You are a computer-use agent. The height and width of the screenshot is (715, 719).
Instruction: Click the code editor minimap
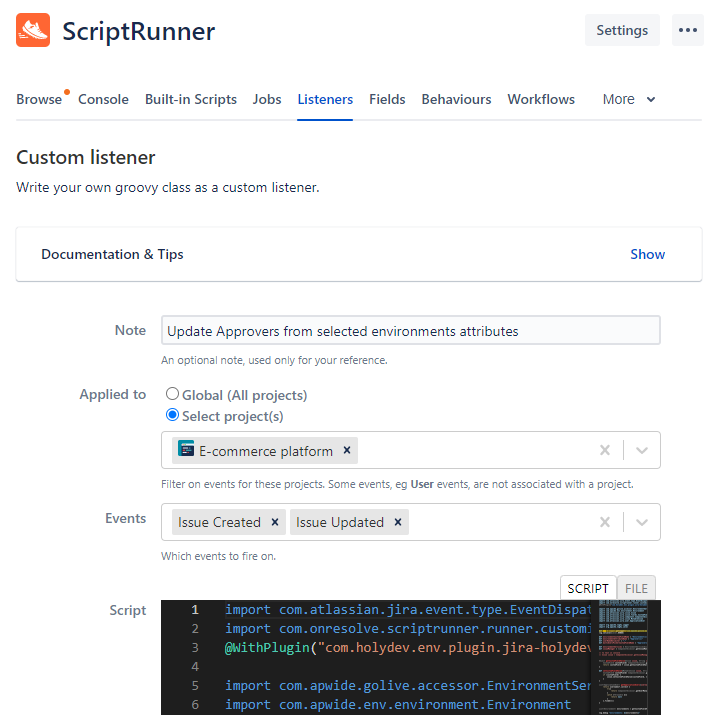(626, 656)
